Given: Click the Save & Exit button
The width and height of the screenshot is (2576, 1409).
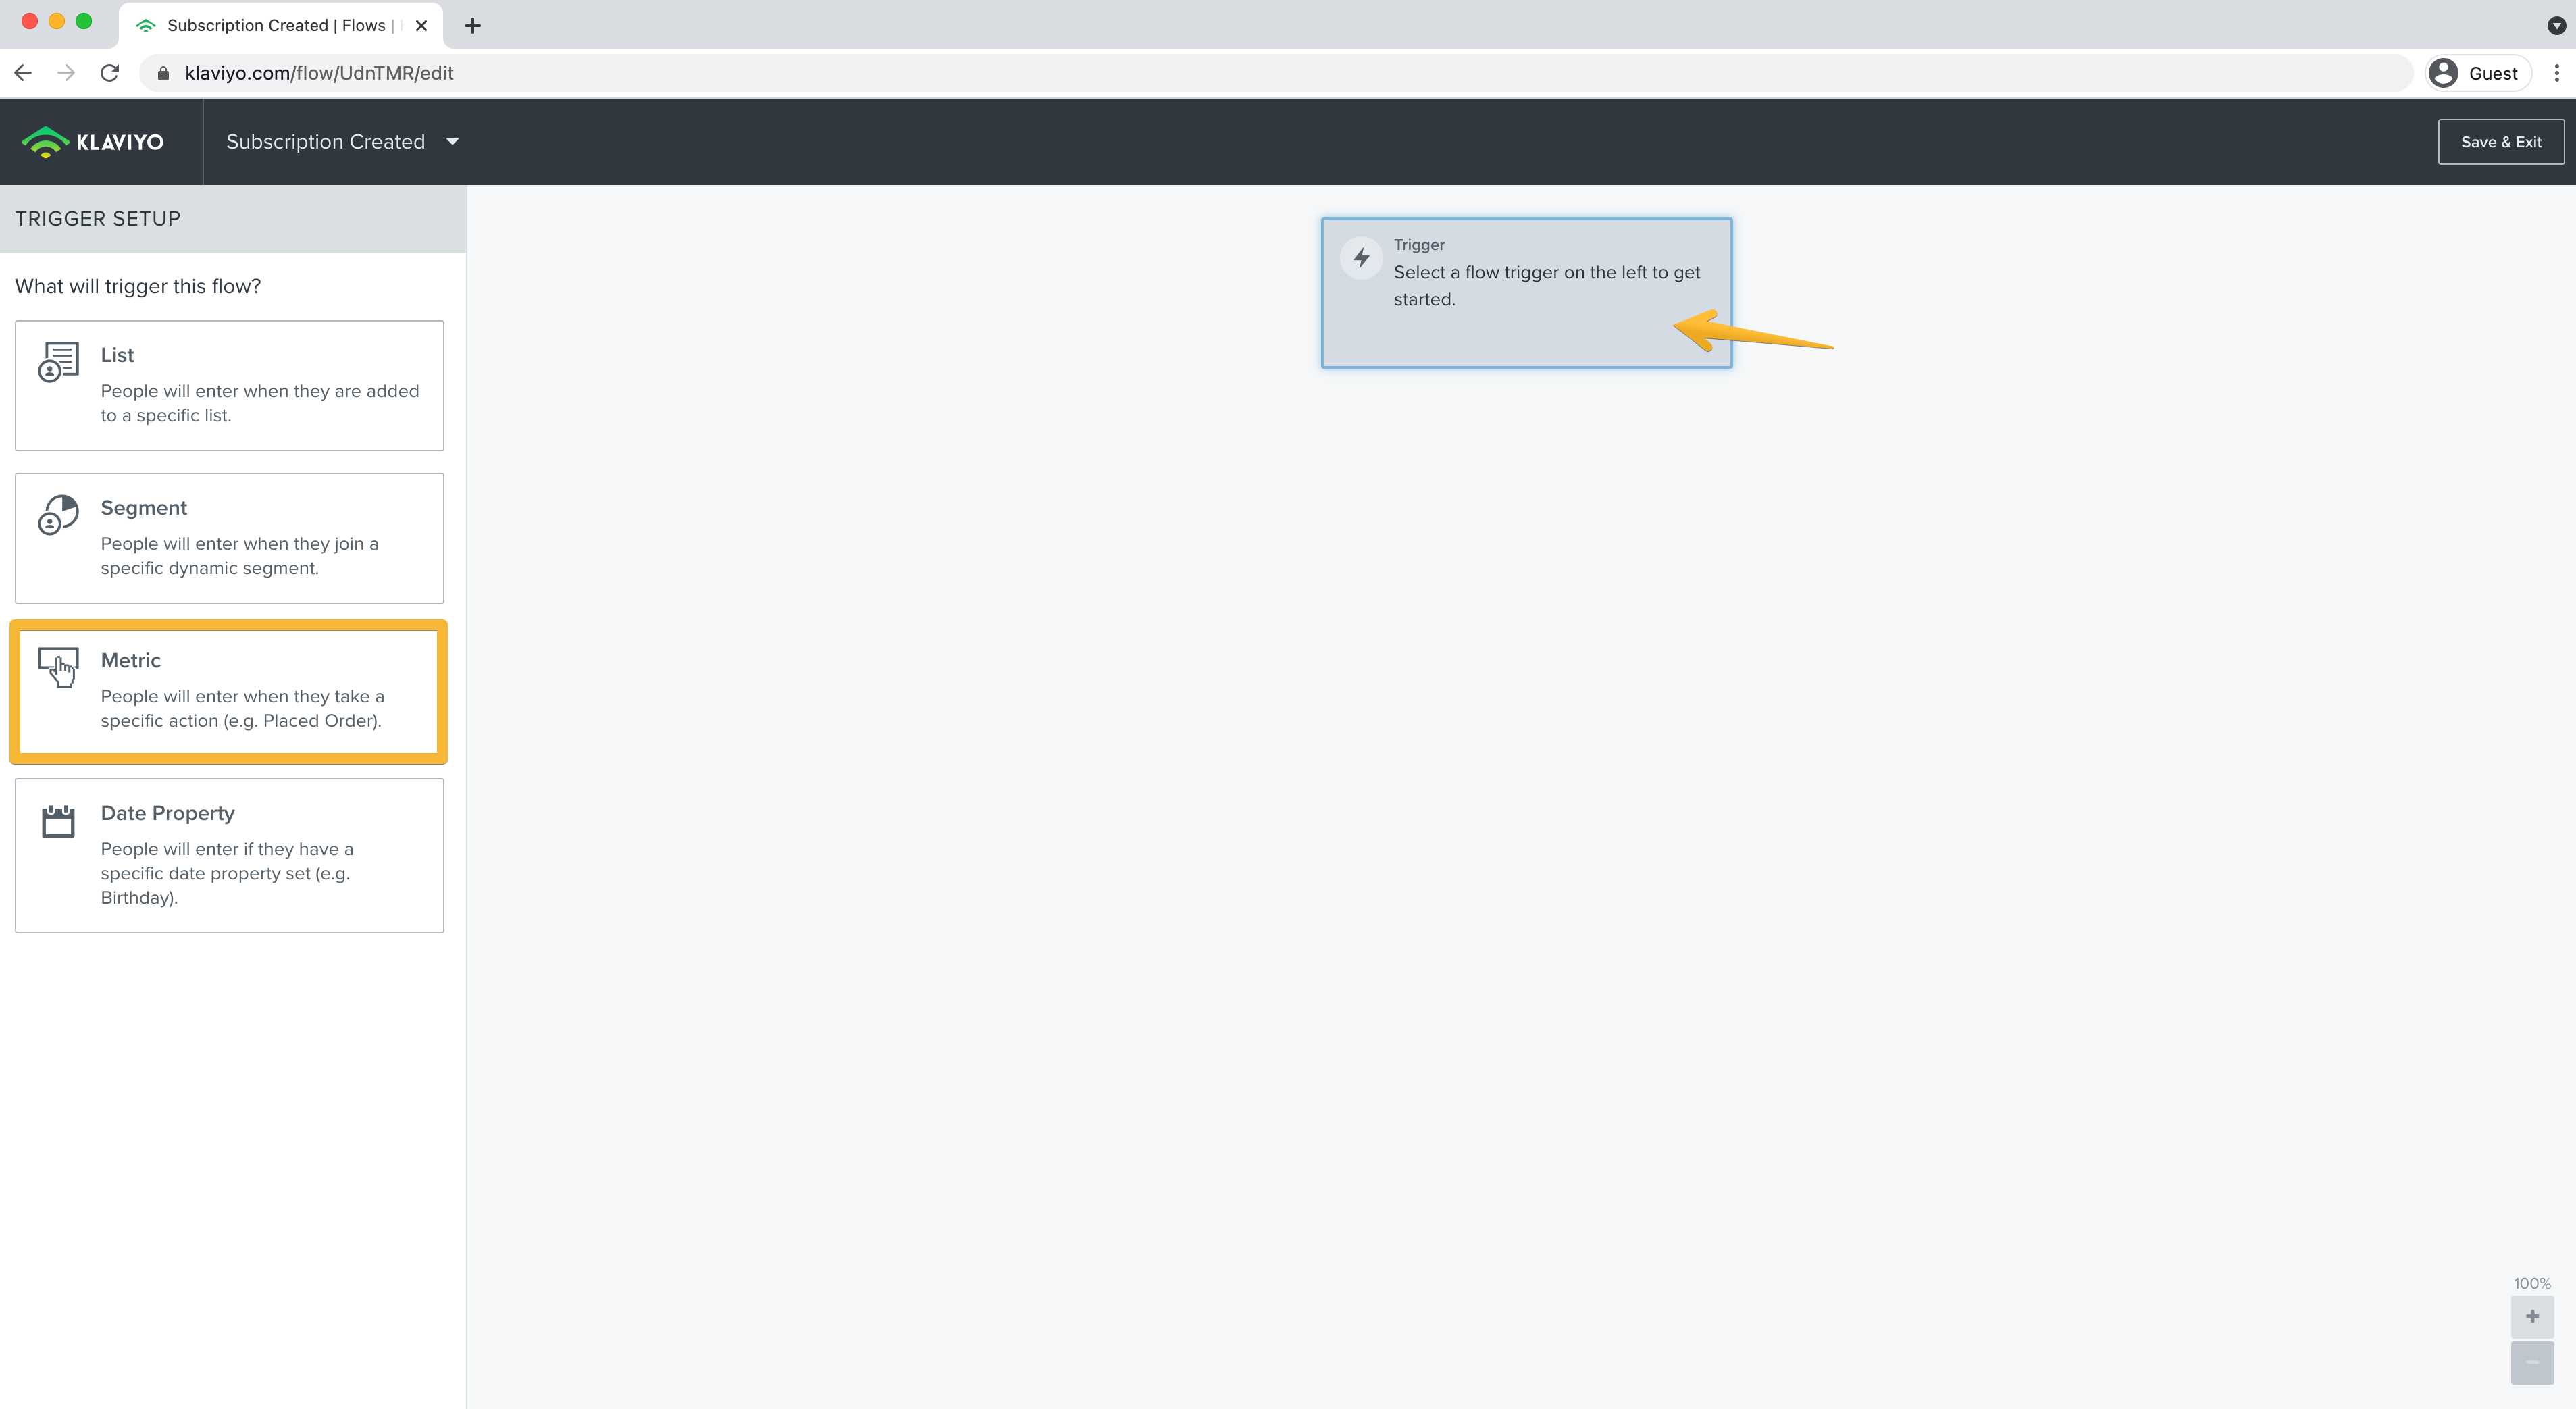Looking at the screenshot, I should pyautogui.click(x=2500, y=142).
